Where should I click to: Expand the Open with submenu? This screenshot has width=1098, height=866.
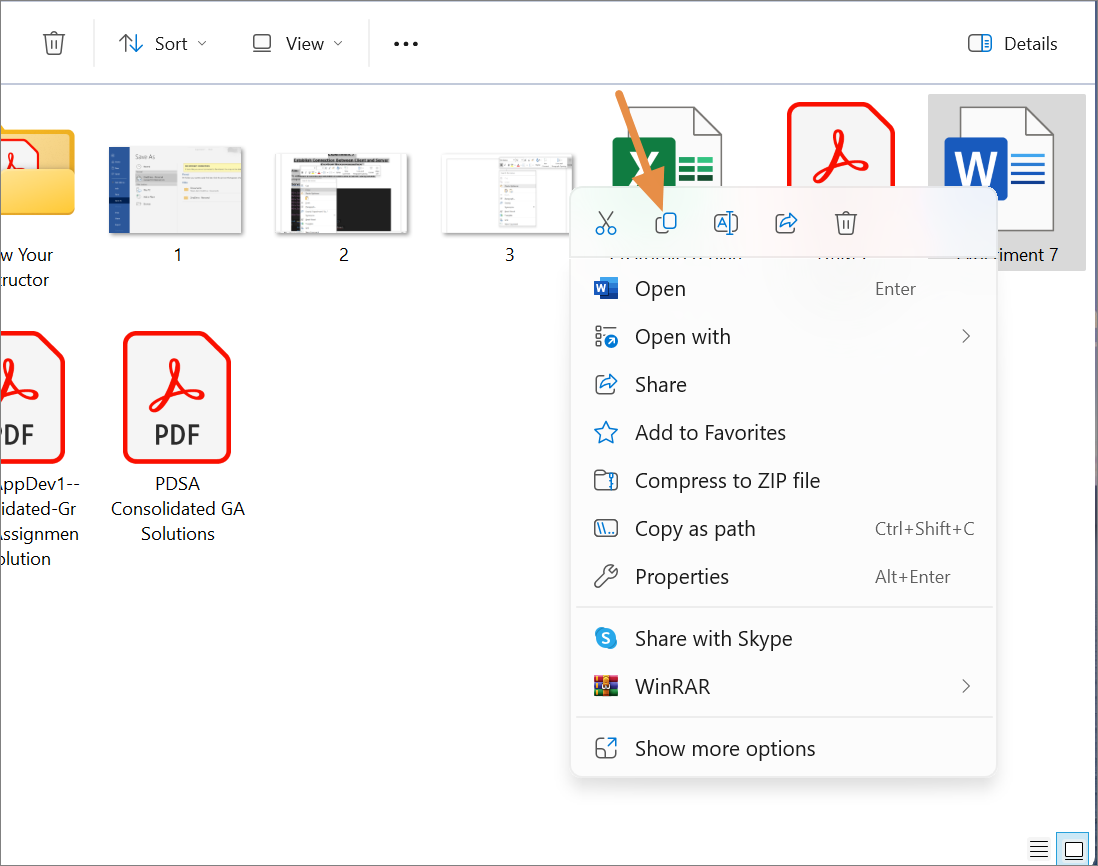[783, 337]
